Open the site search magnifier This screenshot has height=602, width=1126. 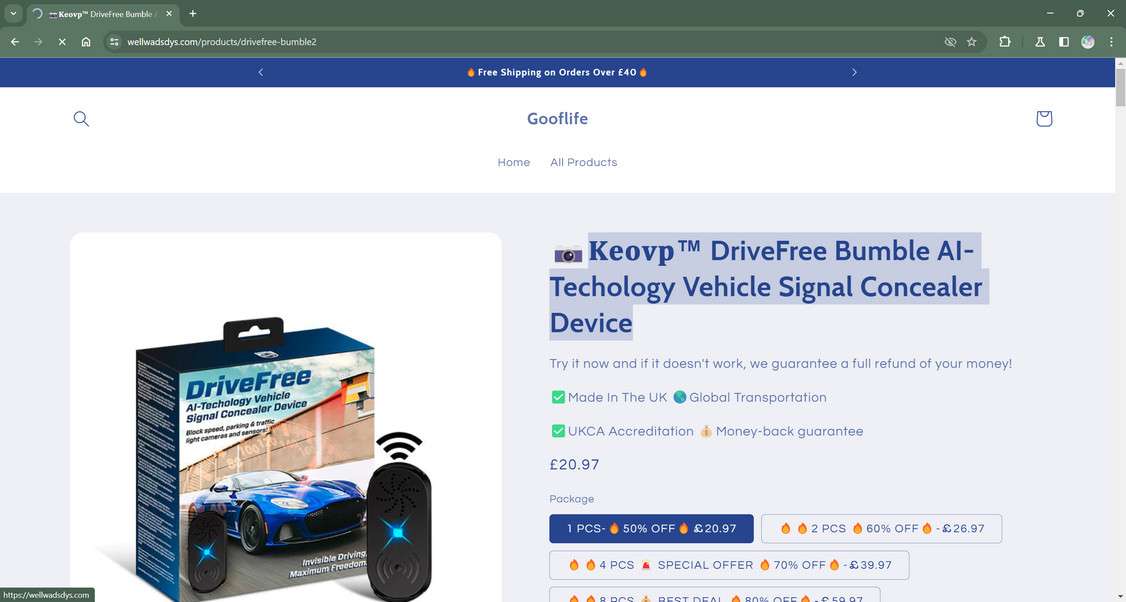[x=81, y=119]
